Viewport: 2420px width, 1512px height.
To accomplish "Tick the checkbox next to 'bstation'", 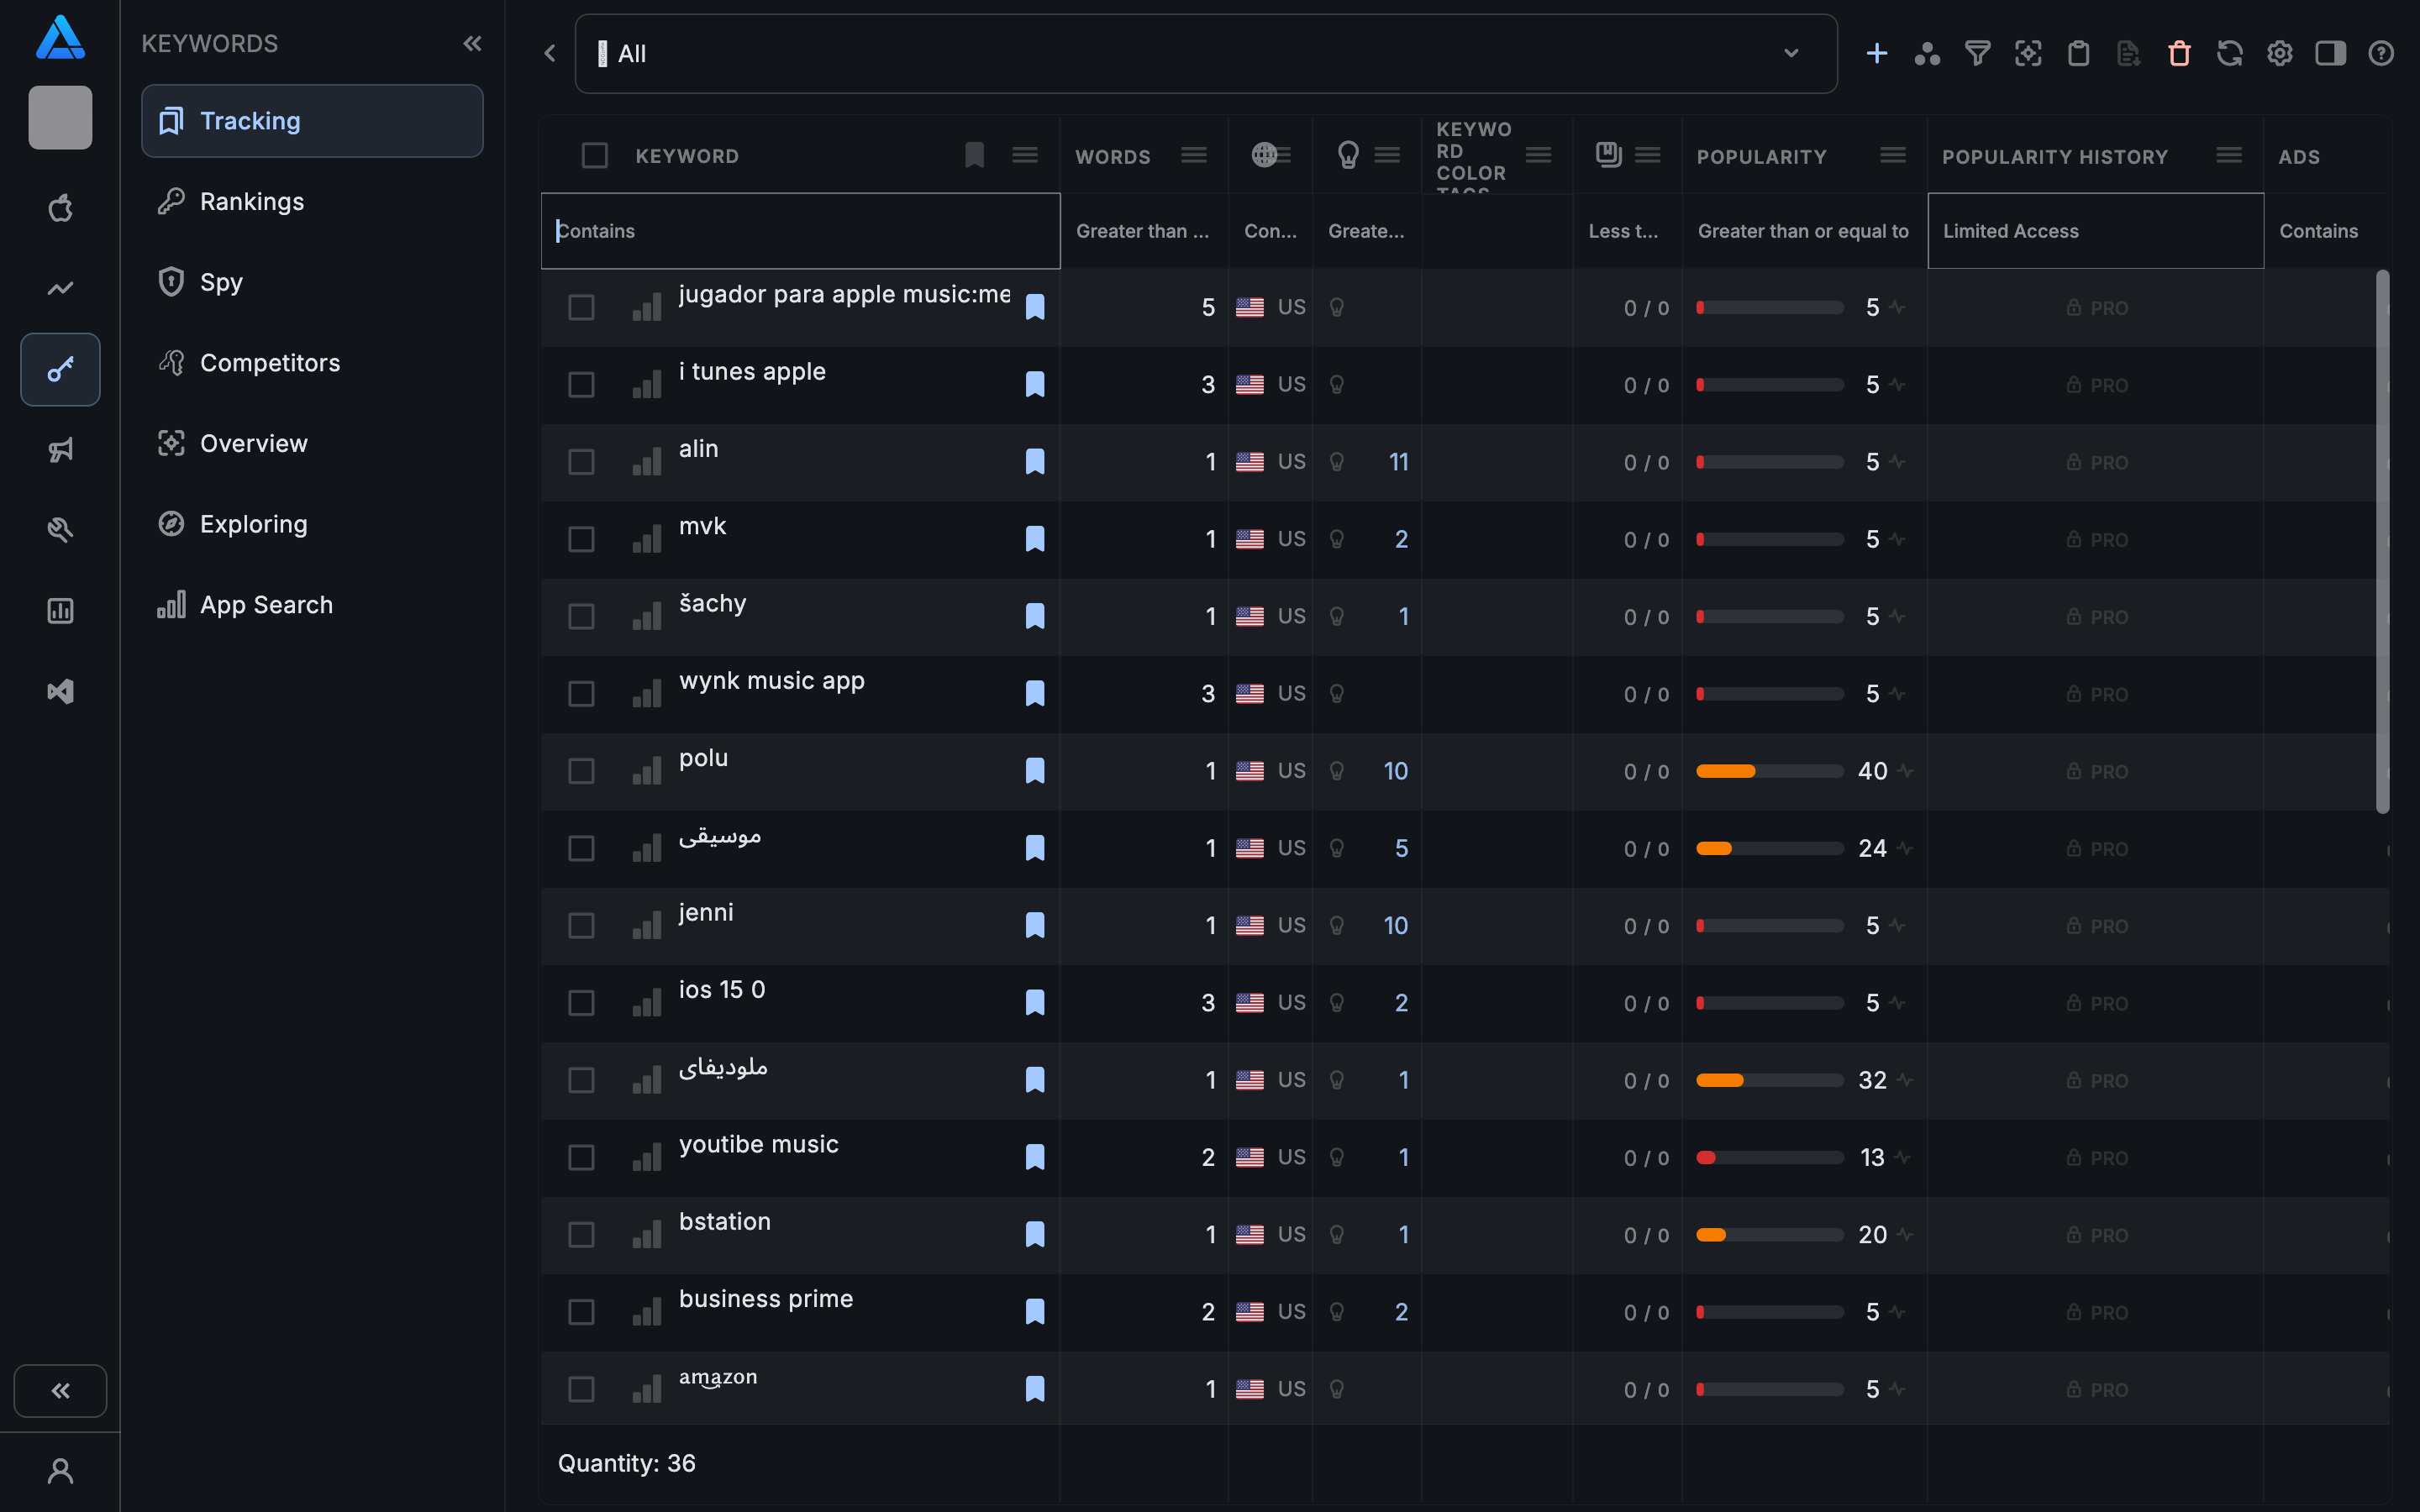I will point(581,1234).
